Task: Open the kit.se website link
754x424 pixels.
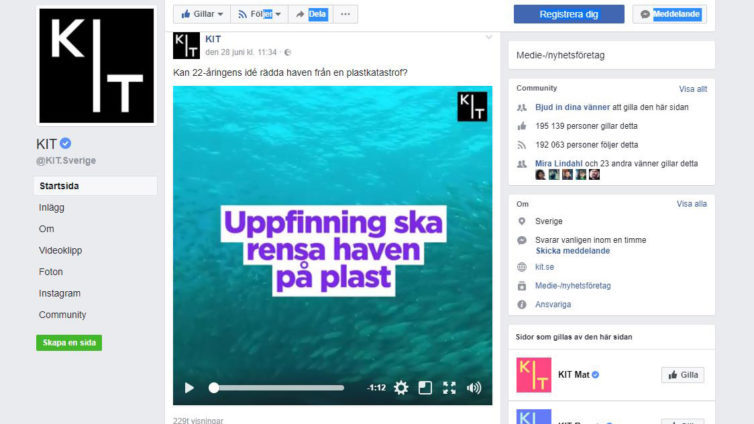Action: point(544,267)
